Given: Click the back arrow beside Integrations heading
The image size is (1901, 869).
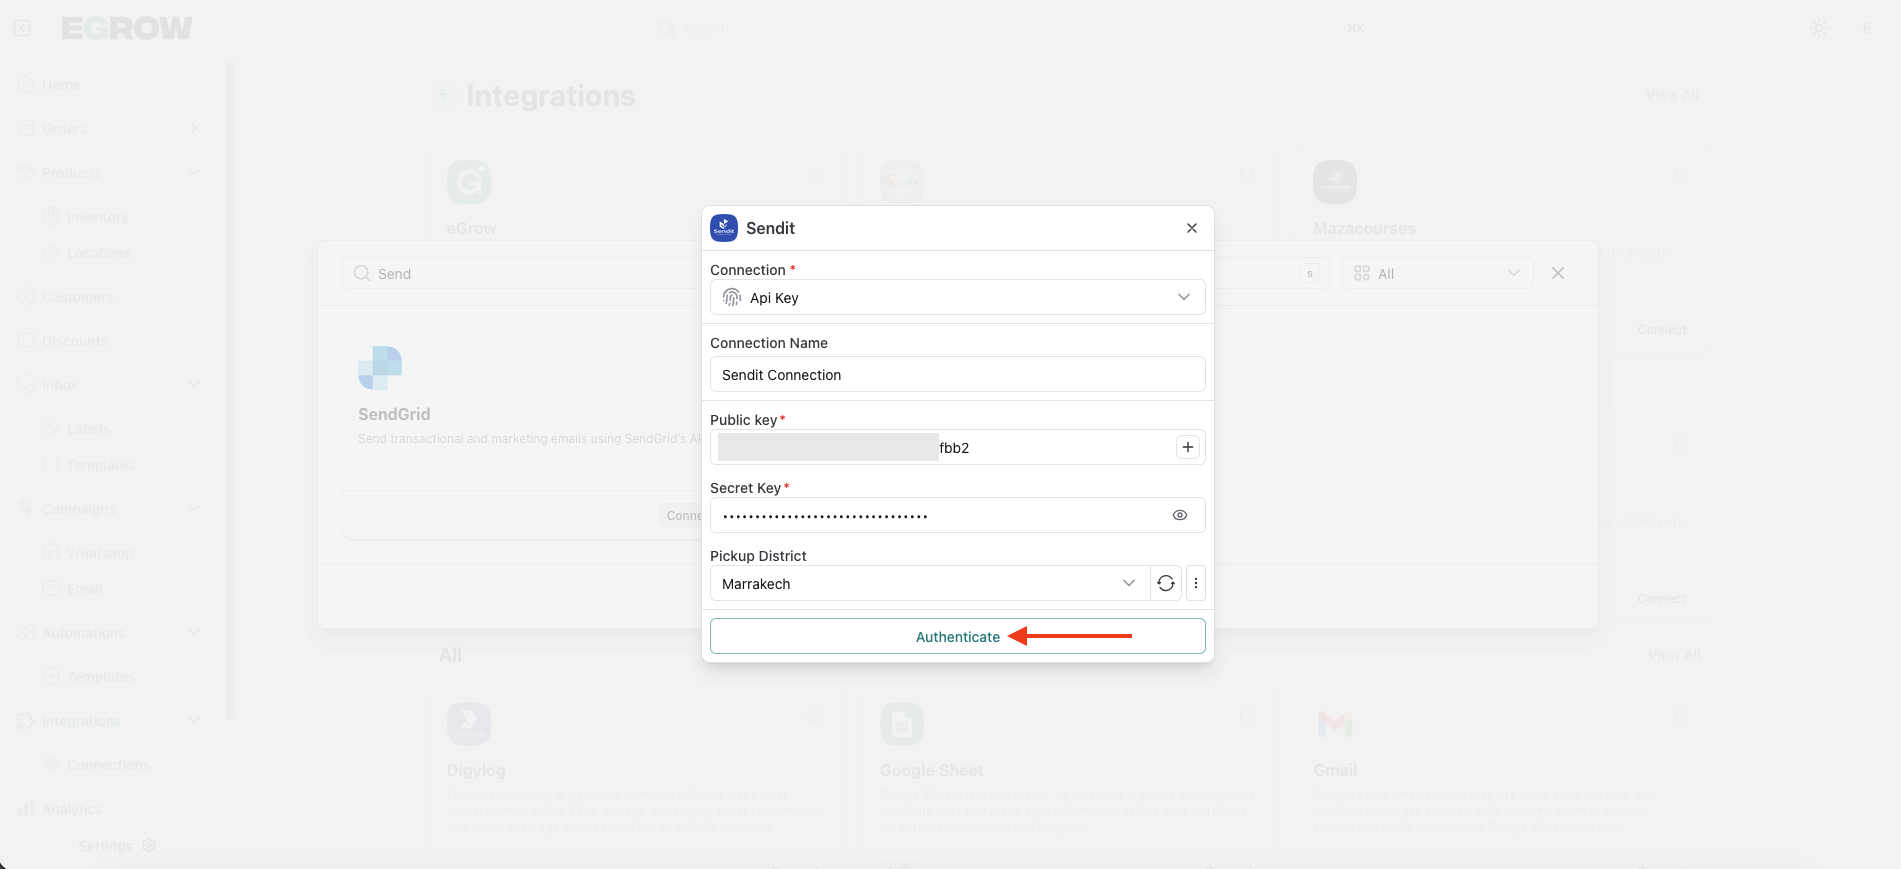Looking at the screenshot, I should point(445,96).
